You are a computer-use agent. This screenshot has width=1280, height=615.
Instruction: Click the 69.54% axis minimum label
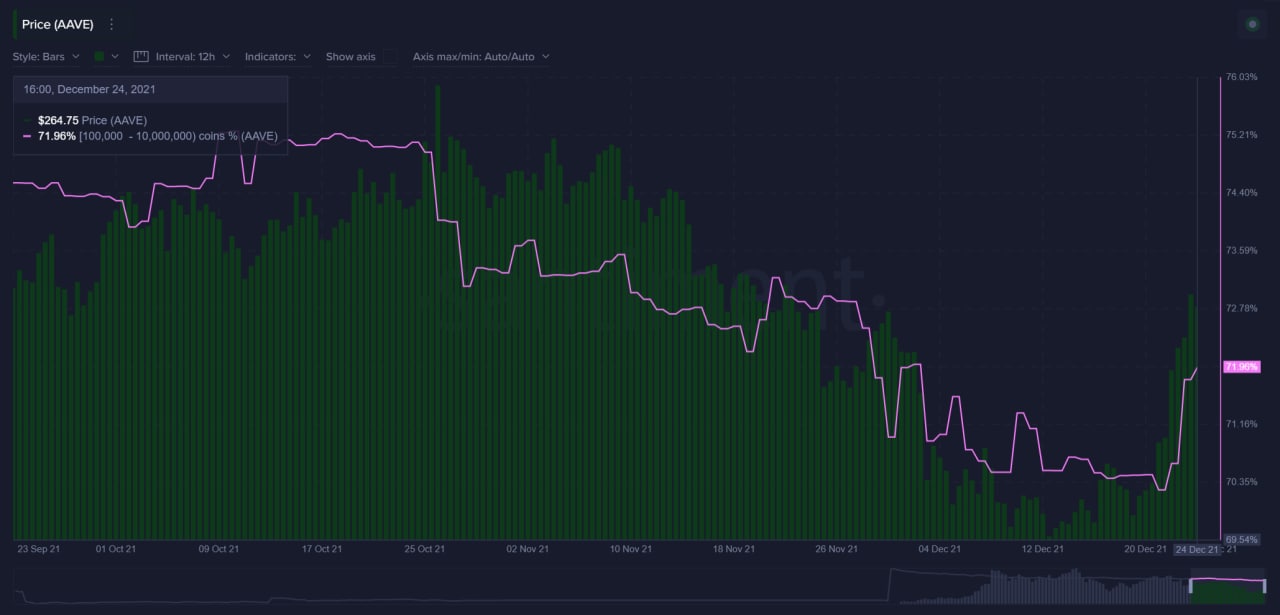point(1241,540)
